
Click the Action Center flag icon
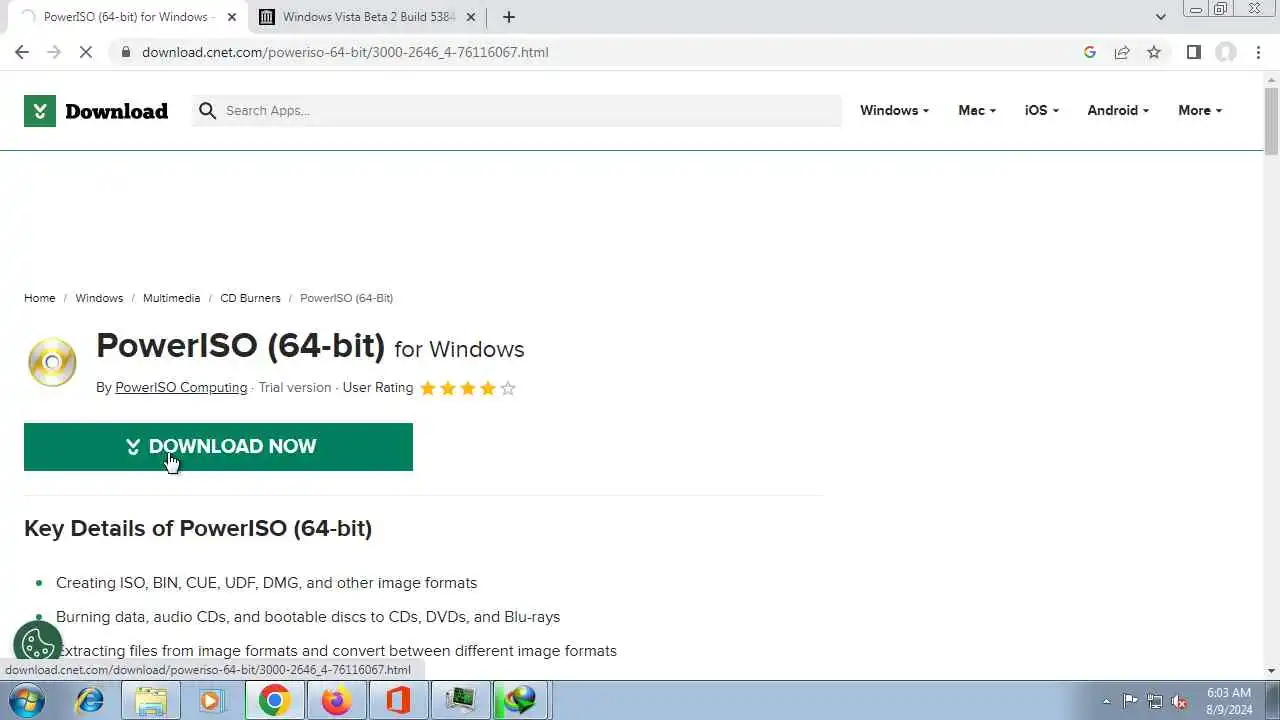pos(1130,701)
